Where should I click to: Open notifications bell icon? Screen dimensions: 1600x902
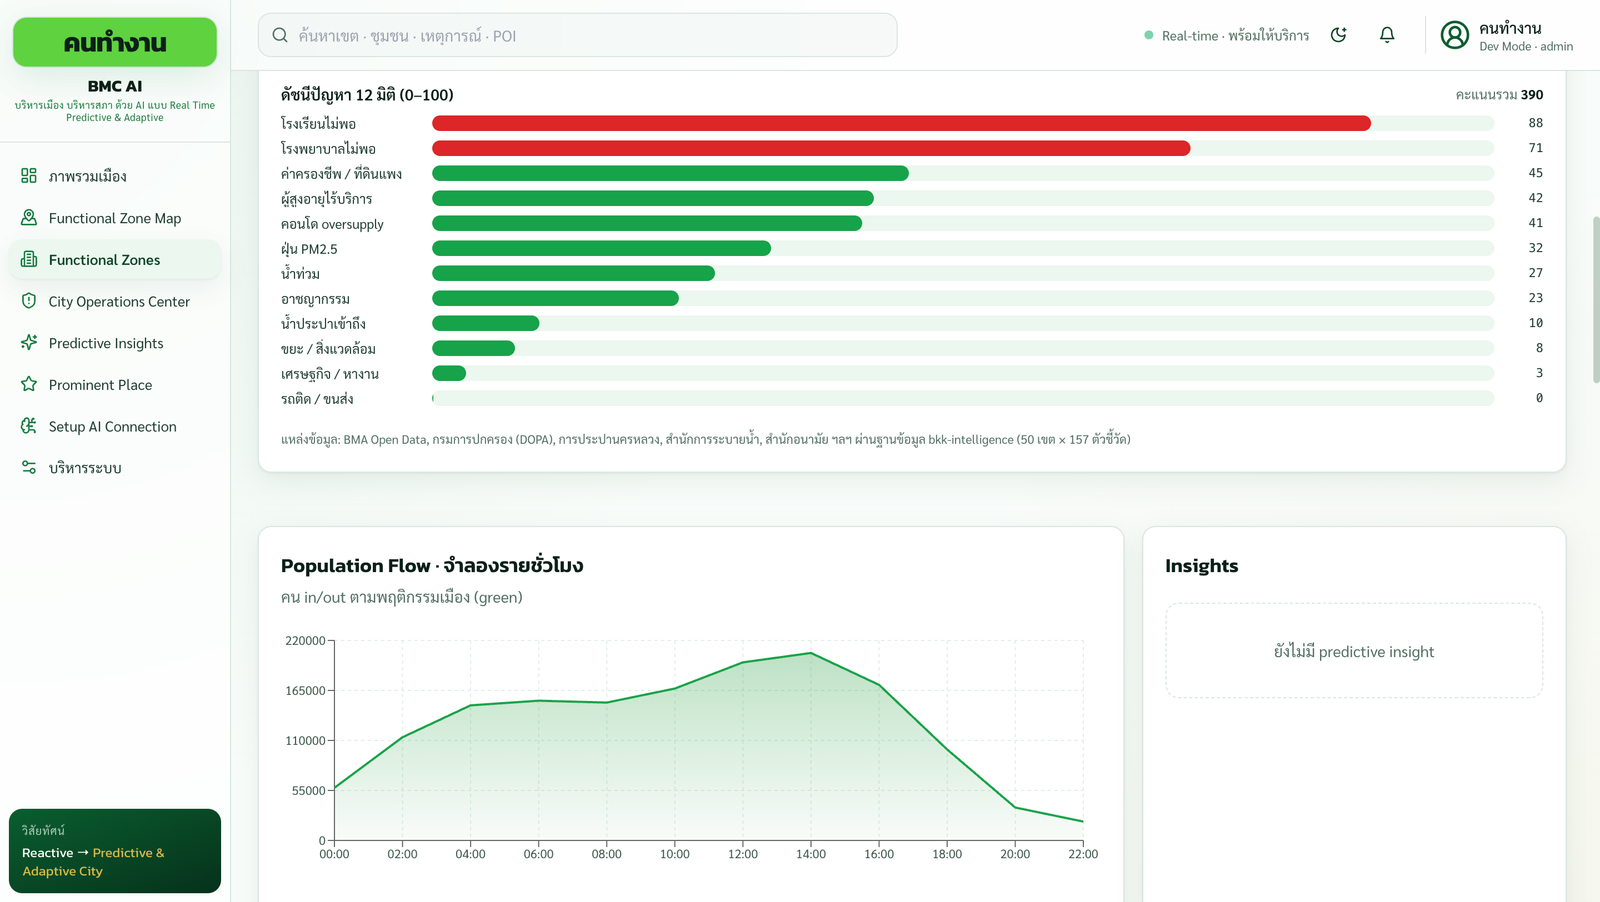pyautogui.click(x=1387, y=35)
